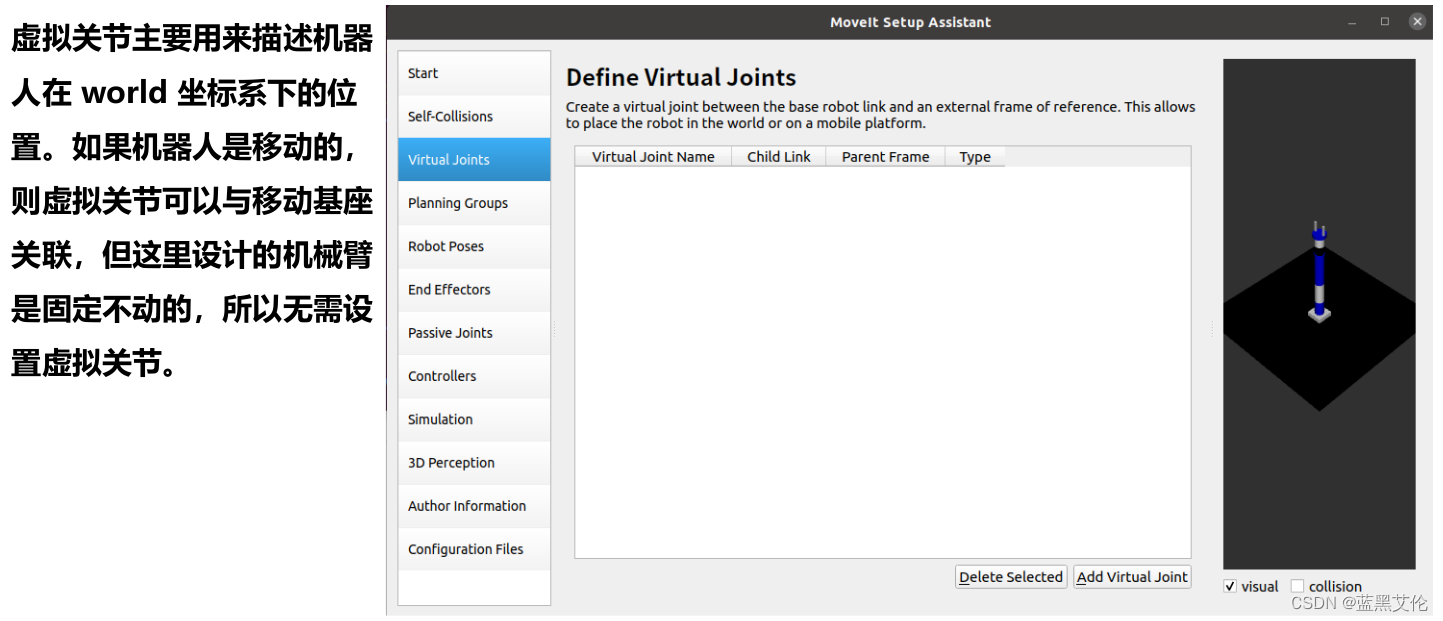Switch to Simulation section
Viewport: 1443px width, 621px height.
474,419
